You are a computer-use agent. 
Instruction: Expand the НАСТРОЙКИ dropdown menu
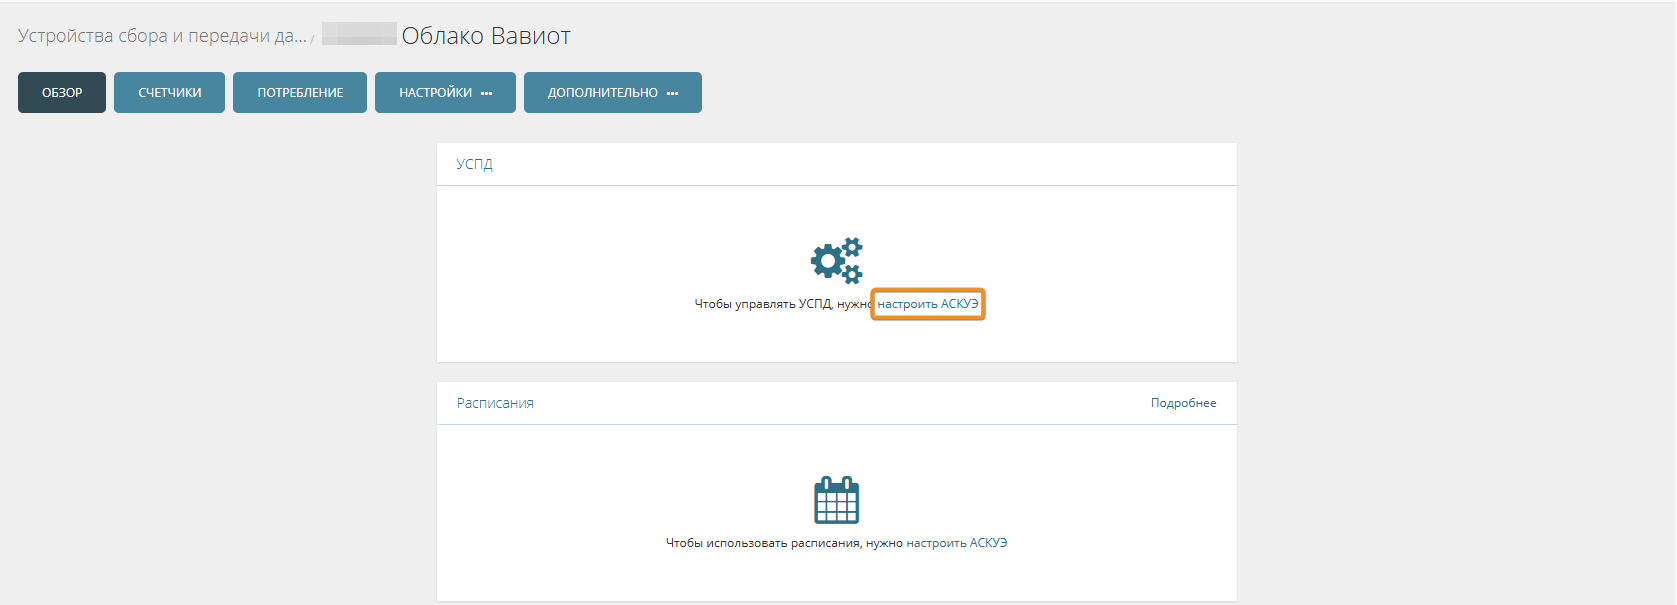(436, 93)
